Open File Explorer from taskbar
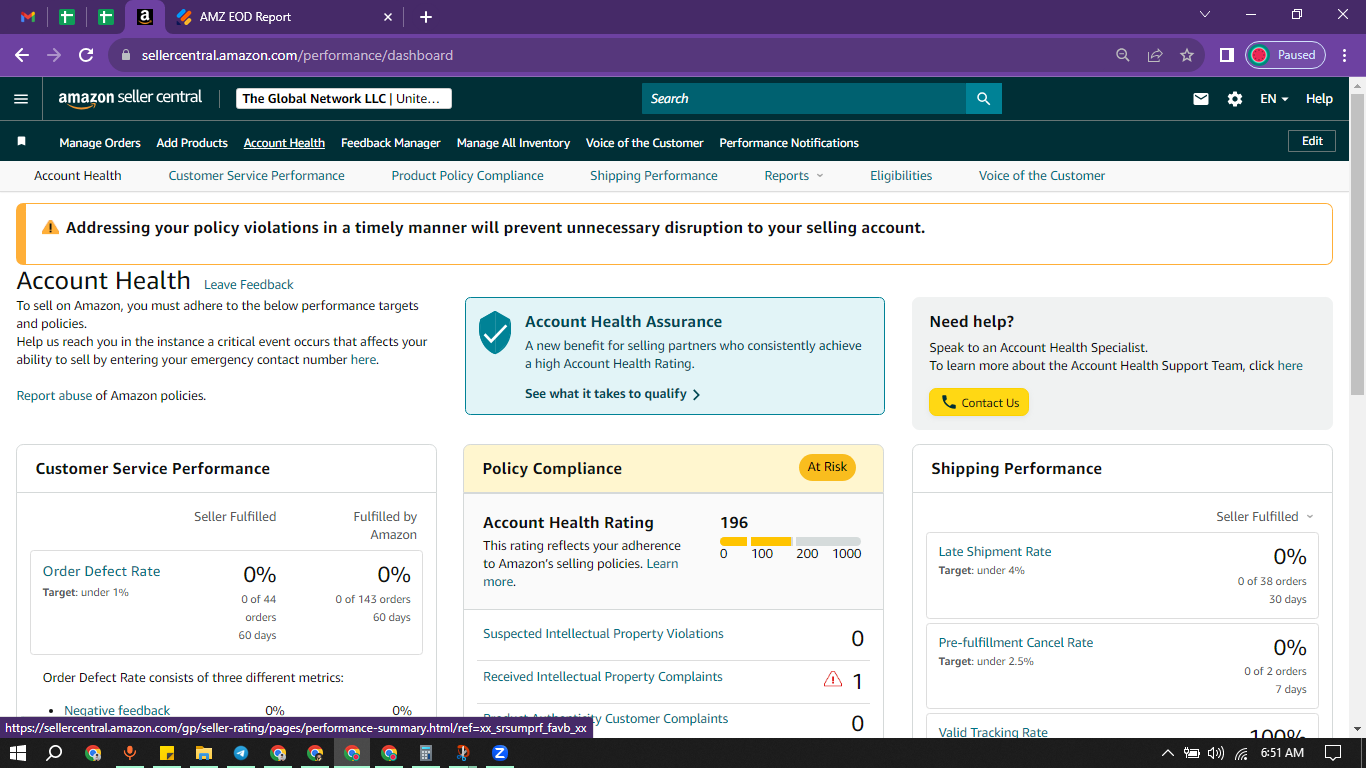Viewport: 1366px width, 768px height. [203, 753]
